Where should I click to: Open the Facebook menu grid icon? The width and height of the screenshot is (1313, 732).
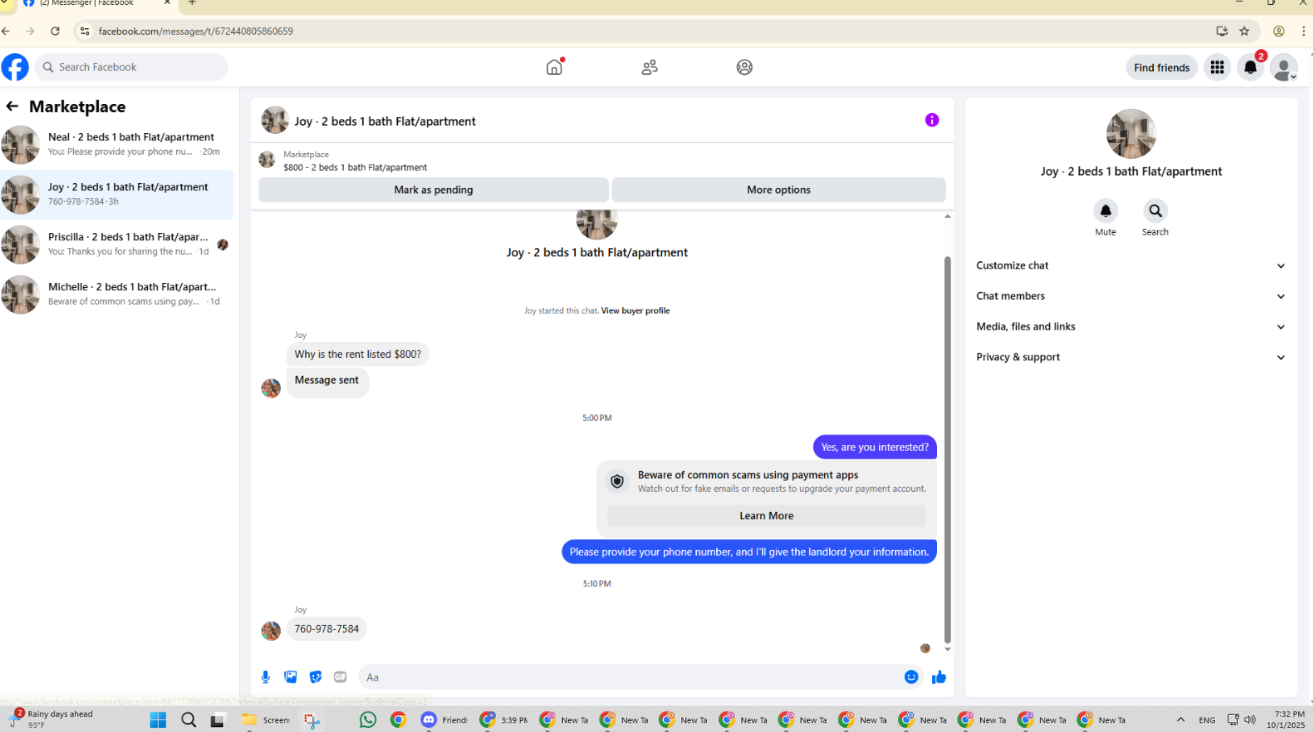pyautogui.click(x=1217, y=67)
